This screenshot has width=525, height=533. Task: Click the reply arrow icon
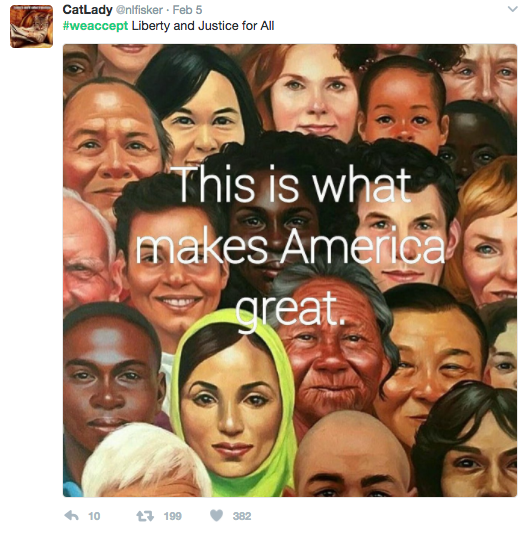(x=71, y=516)
